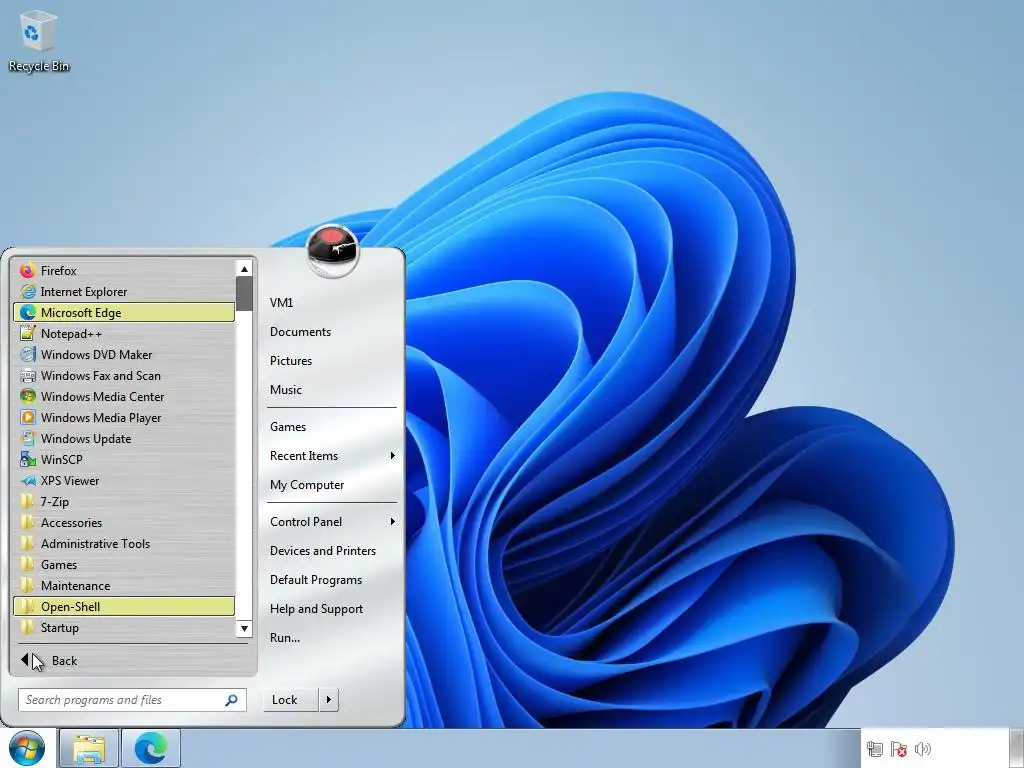Click the programs list scroll up arrow
This screenshot has width=1024, height=768.
tap(244, 268)
